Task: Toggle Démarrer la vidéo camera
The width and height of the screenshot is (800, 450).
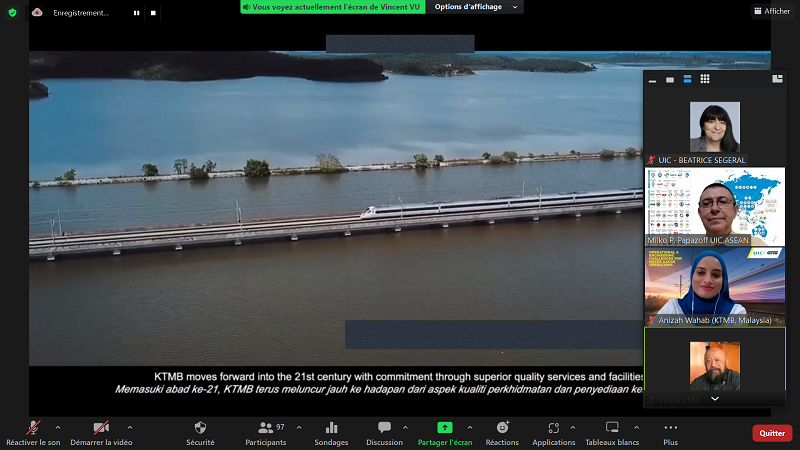Action: pyautogui.click(x=101, y=428)
